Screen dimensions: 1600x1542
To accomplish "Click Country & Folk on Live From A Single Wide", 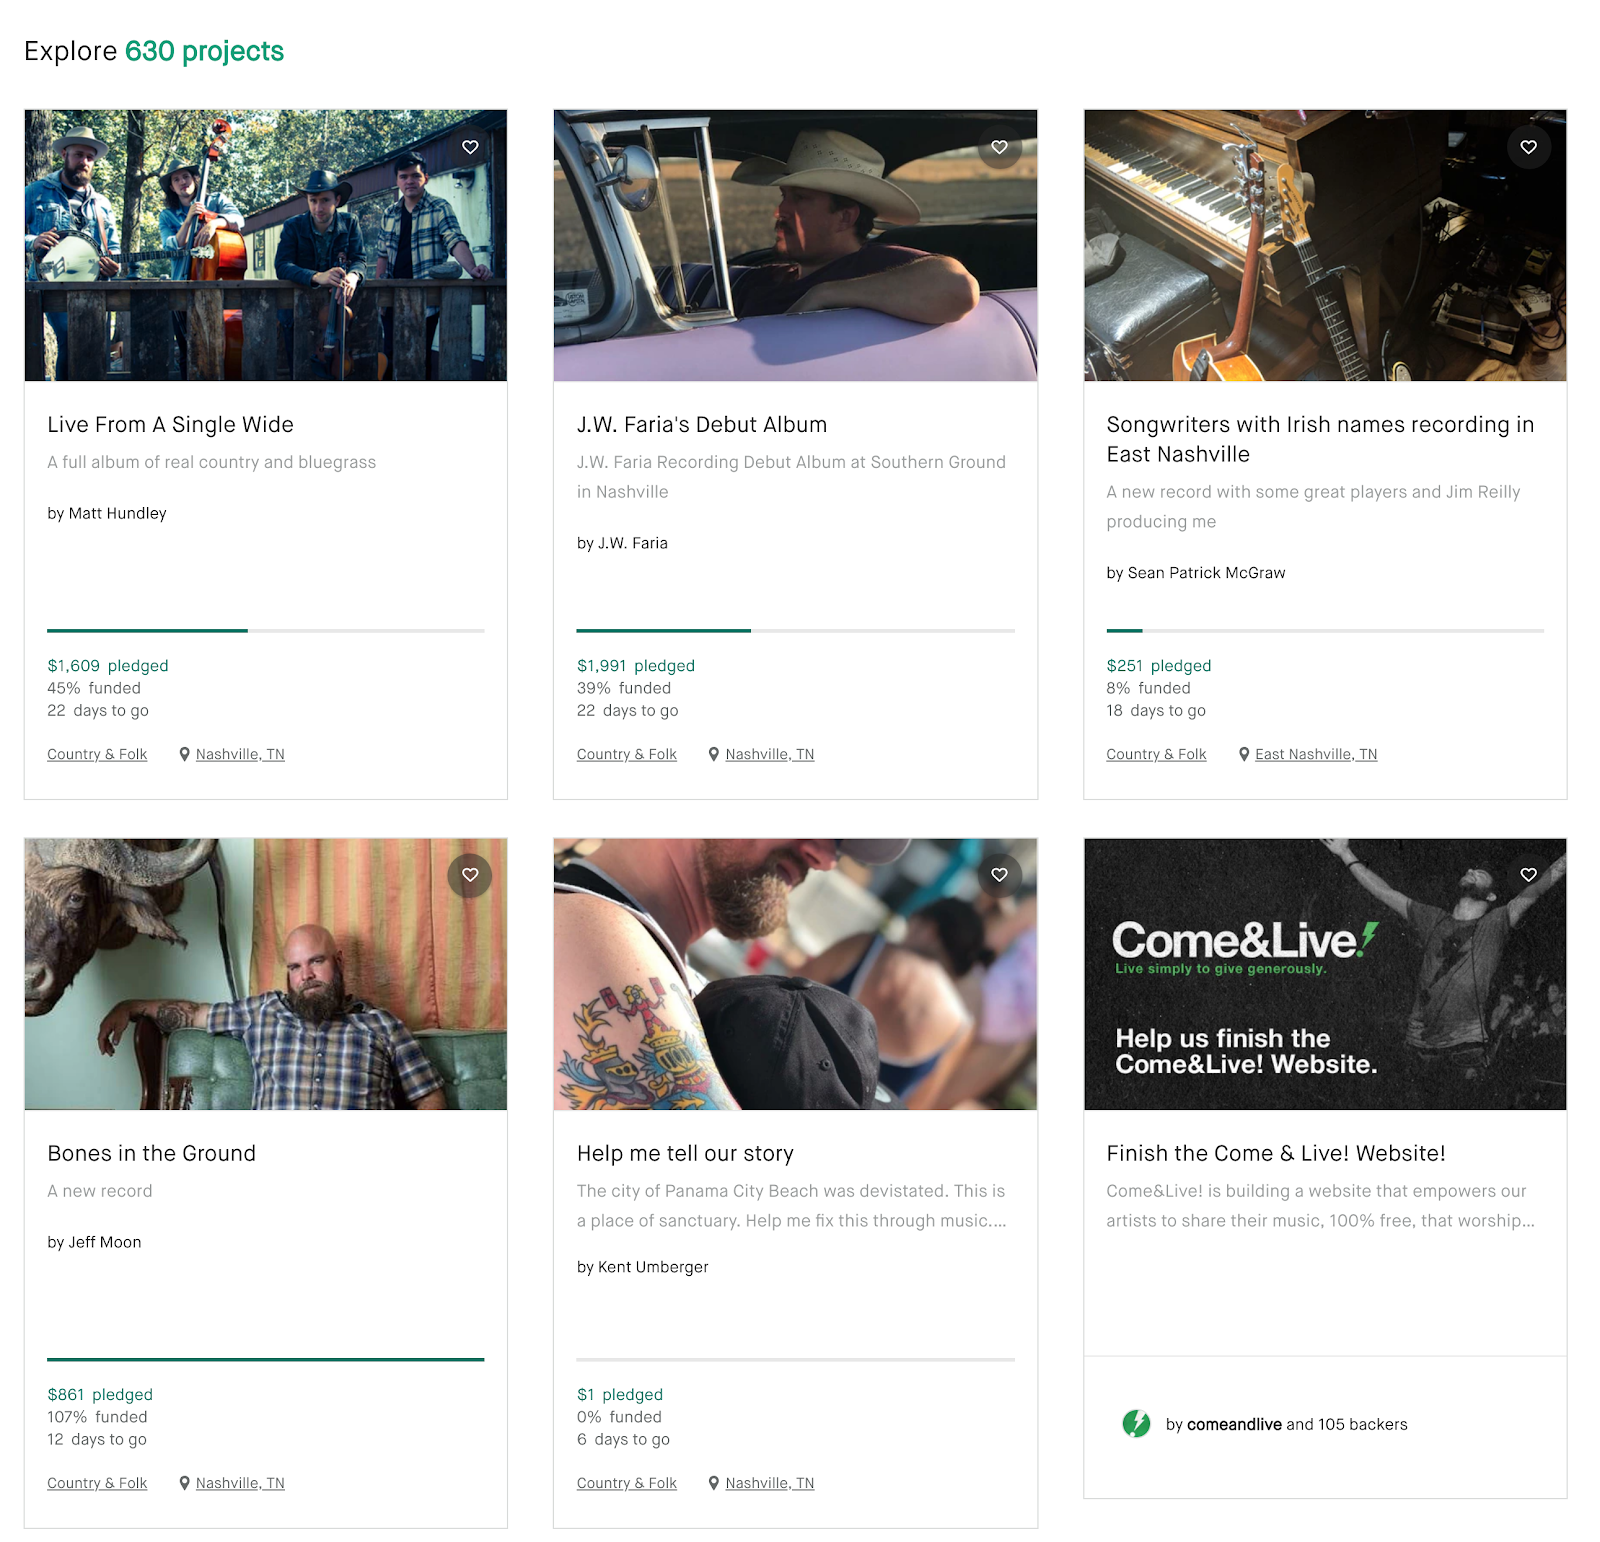I will [97, 754].
